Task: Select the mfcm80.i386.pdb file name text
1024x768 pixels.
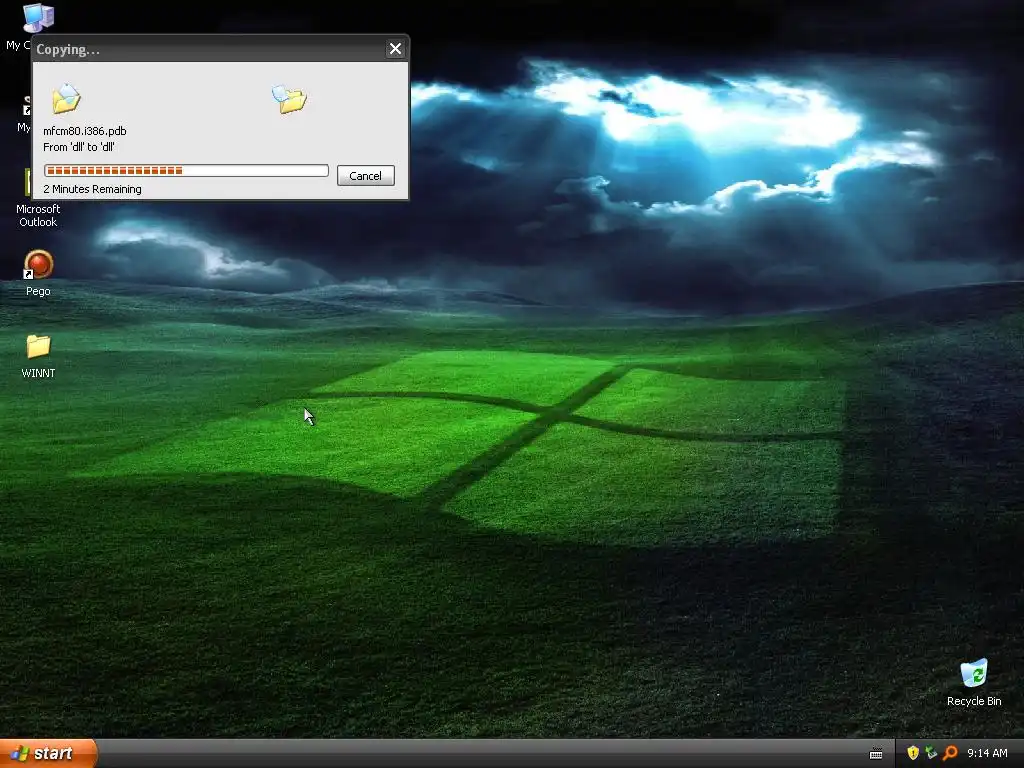Action: [85, 131]
